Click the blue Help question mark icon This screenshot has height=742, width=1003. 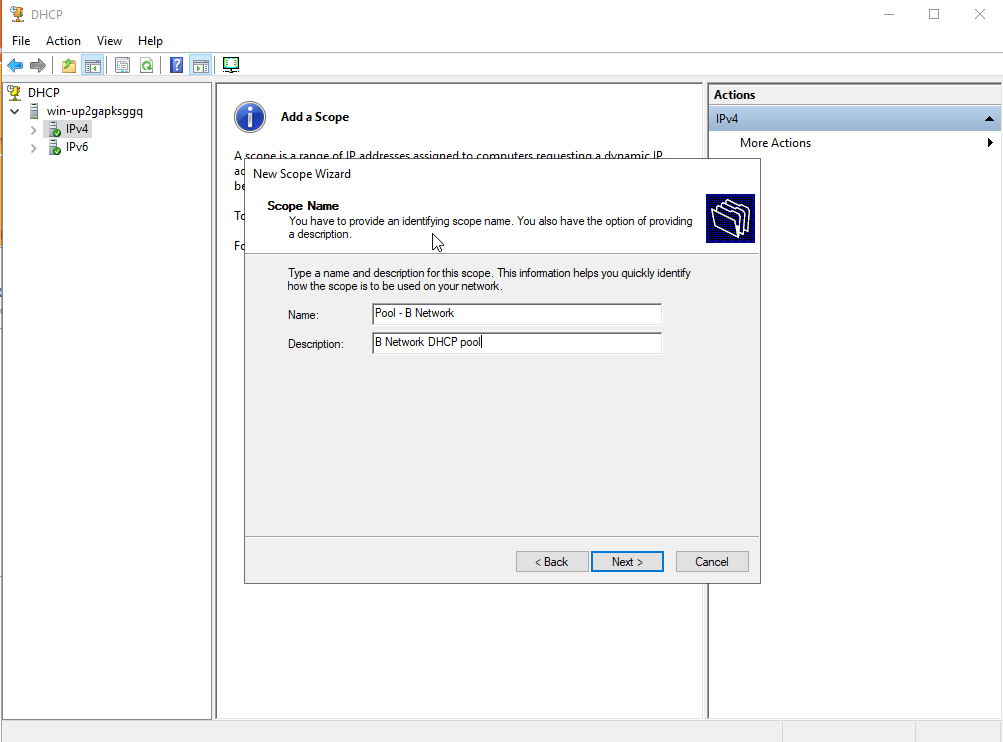(176, 66)
